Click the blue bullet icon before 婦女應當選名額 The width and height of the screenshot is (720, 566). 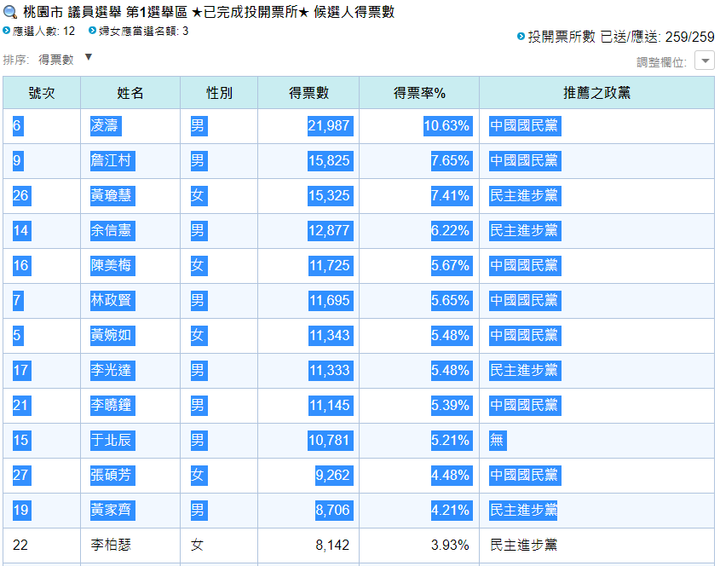pyautogui.click(x=92, y=31)
